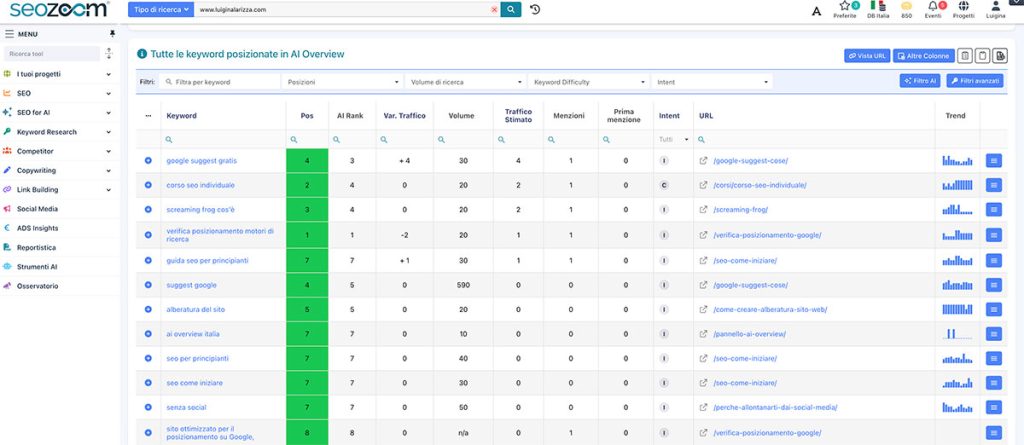
Task: Open the Intent filter dropdown
Action: [712, 82]
